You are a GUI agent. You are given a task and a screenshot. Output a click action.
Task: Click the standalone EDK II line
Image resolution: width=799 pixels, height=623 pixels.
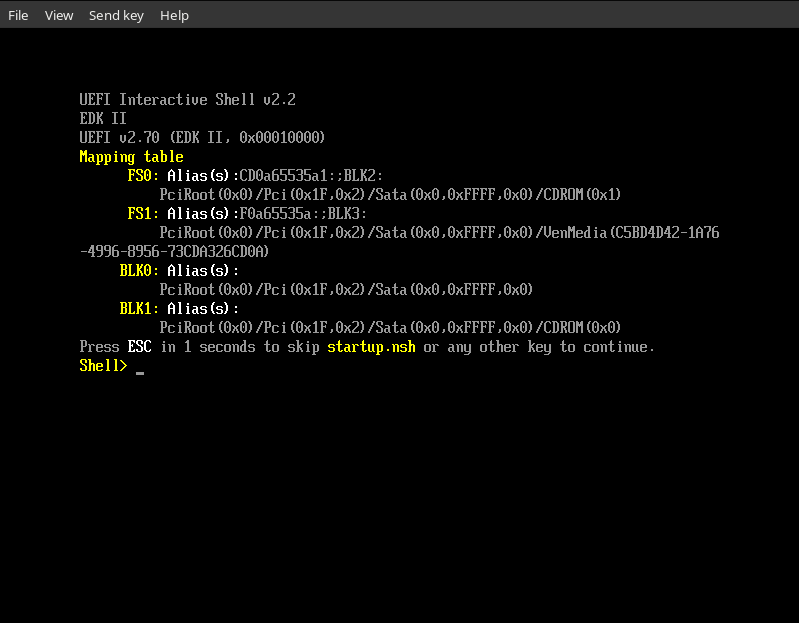103,119
